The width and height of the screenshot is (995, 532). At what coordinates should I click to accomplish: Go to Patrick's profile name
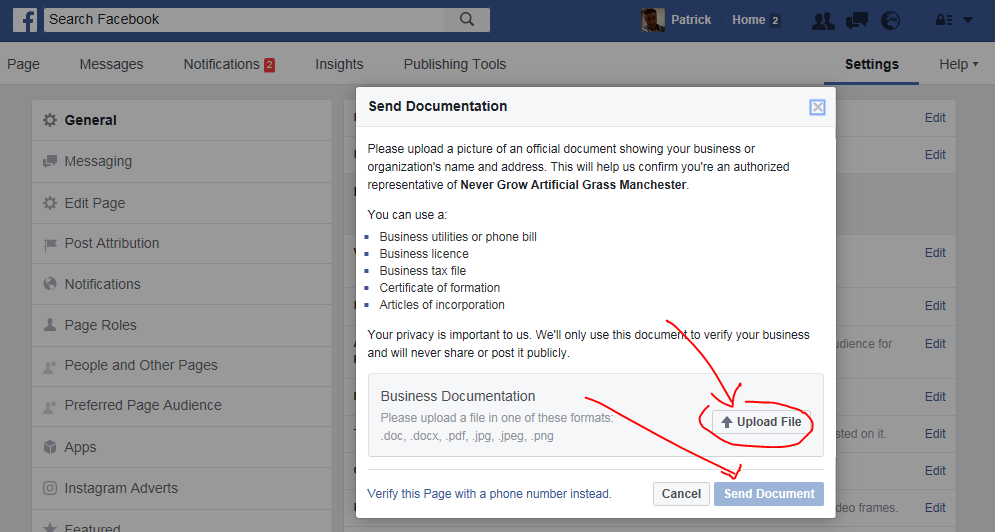tap(691, 20)
